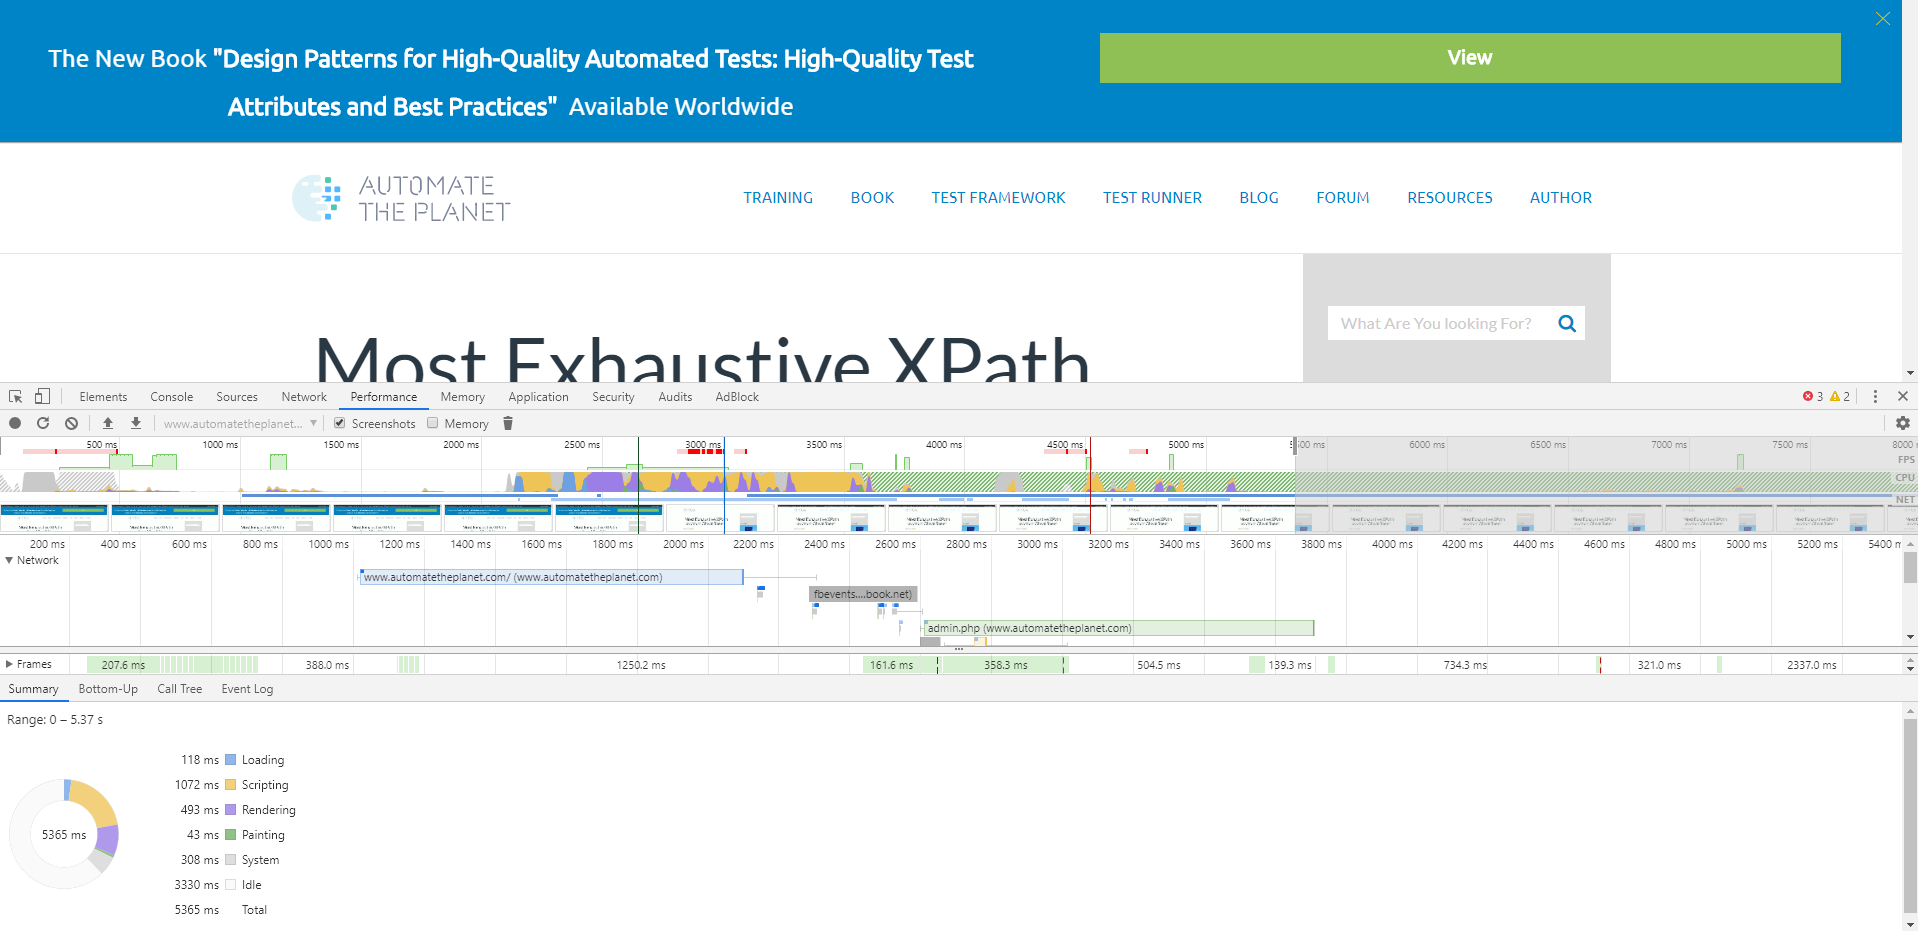Toggle the device toolbar icon

click(42, 397)
